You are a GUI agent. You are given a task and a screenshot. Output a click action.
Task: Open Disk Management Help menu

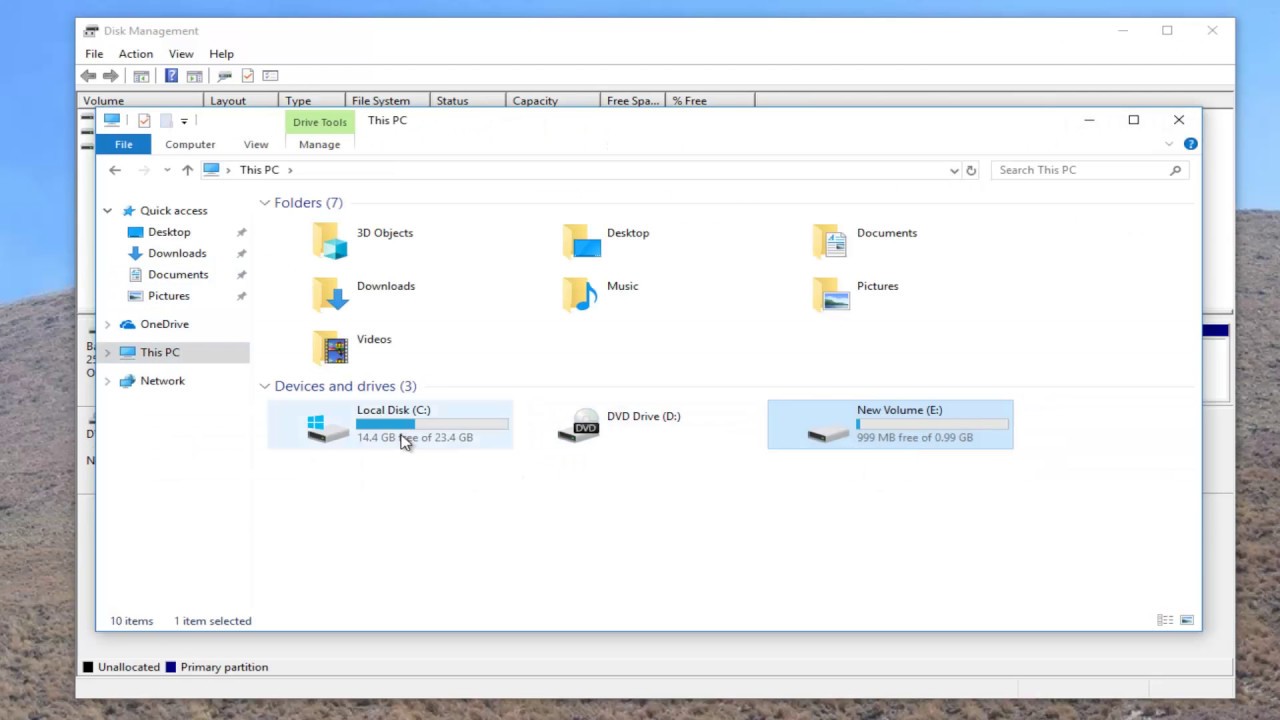[x=221, y=54]
